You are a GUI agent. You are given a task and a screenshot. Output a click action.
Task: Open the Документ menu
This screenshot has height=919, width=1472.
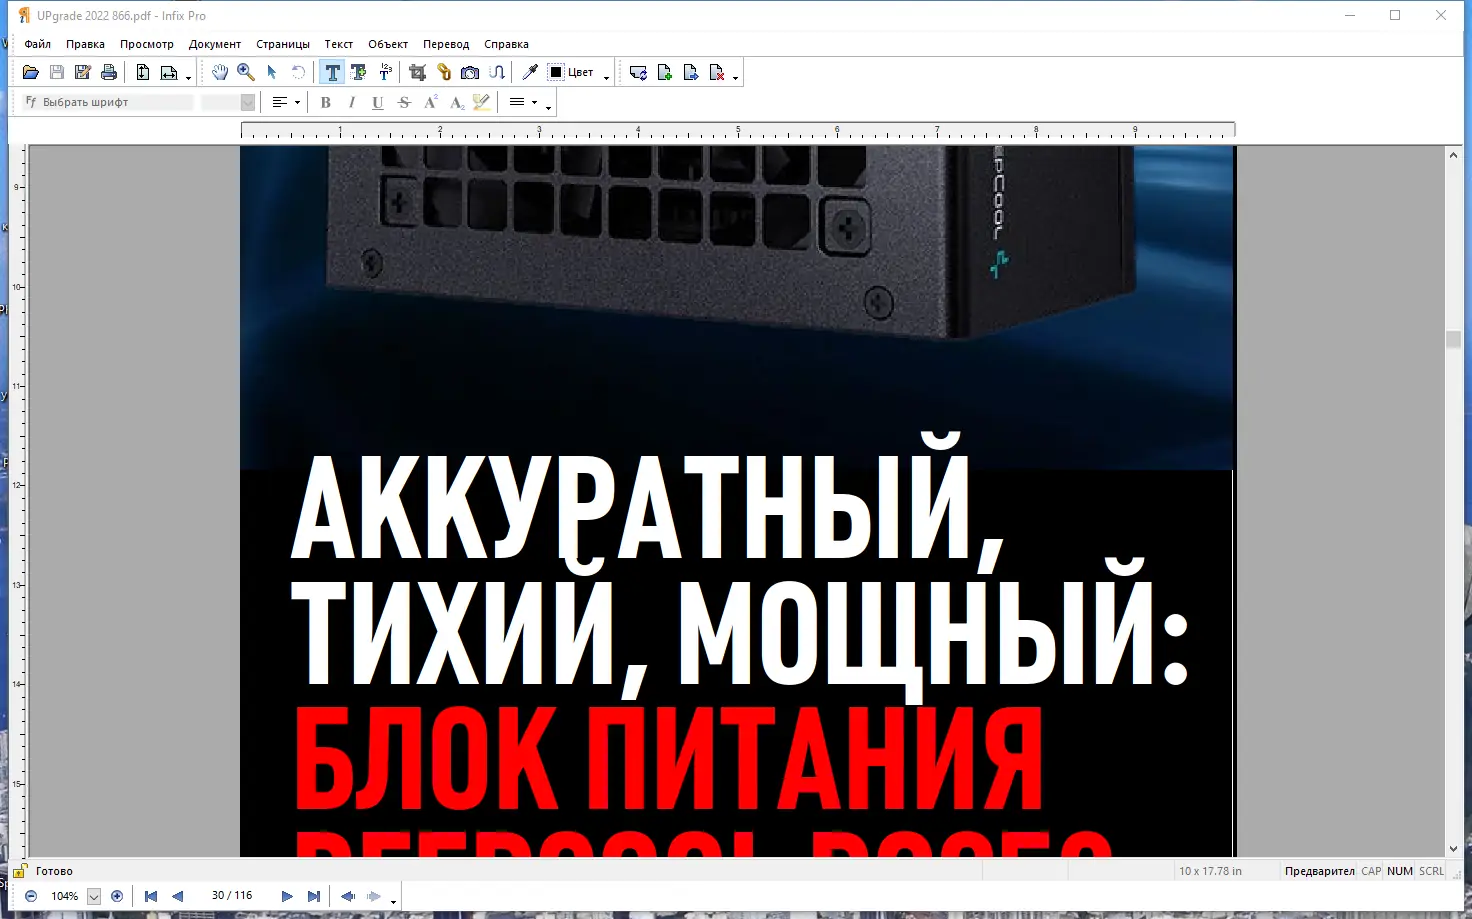point(215,44)
